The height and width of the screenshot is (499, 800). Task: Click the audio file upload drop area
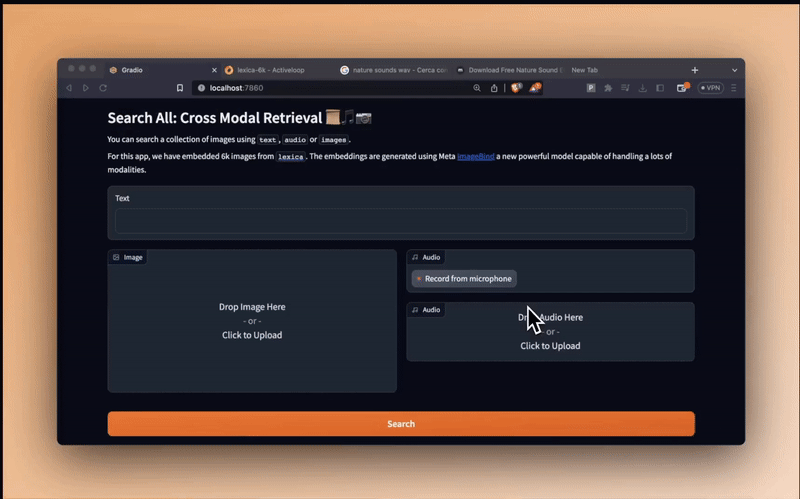[x=550, y=332]
